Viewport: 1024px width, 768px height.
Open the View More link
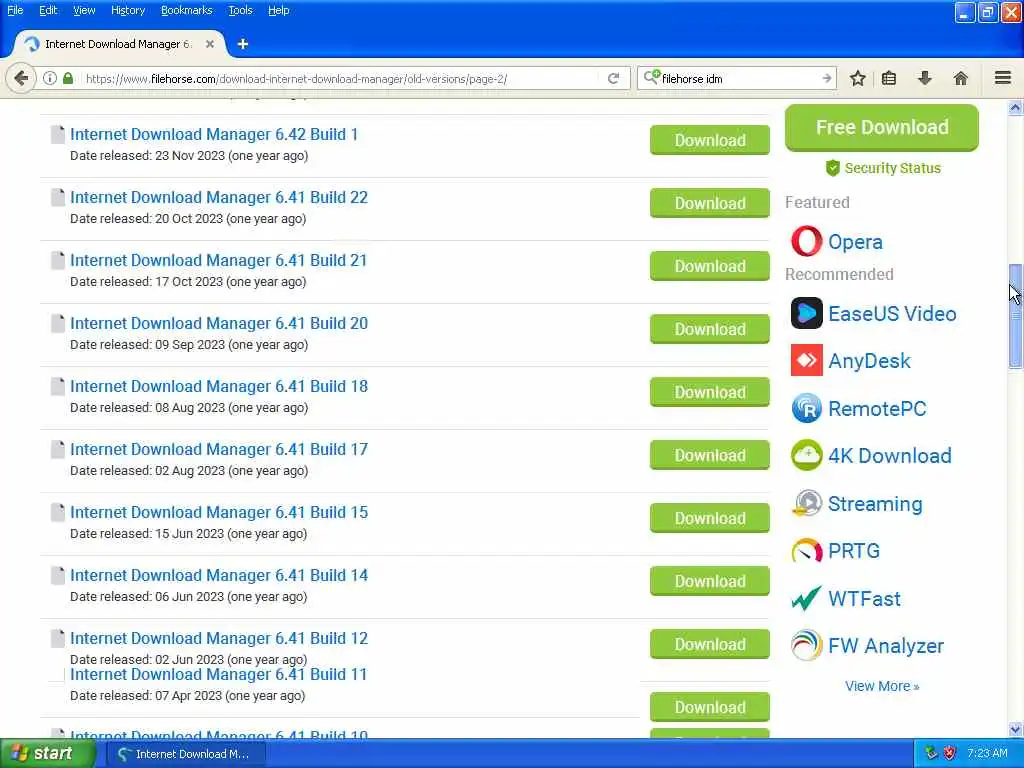click(882, 686)
